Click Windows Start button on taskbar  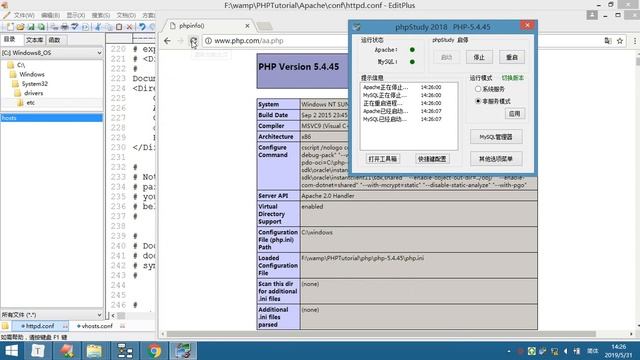point(11,351)
